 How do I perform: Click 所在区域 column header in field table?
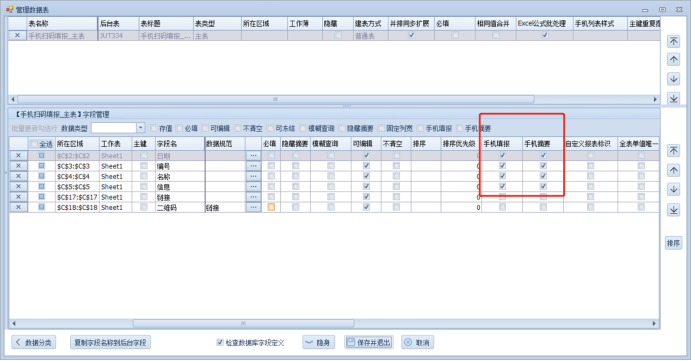coord(77,144)
